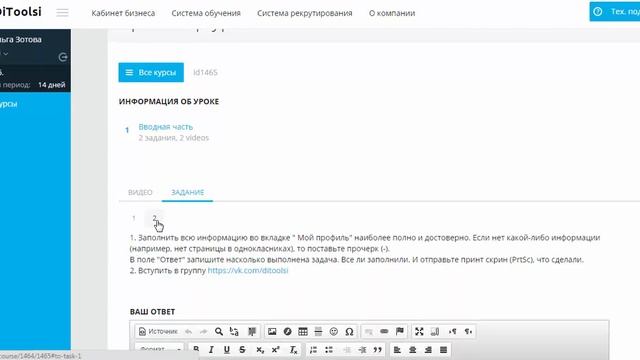640x360 pixels.
Task: Open О компании menu
Action: pyautogui.click(x=392, y=13)
